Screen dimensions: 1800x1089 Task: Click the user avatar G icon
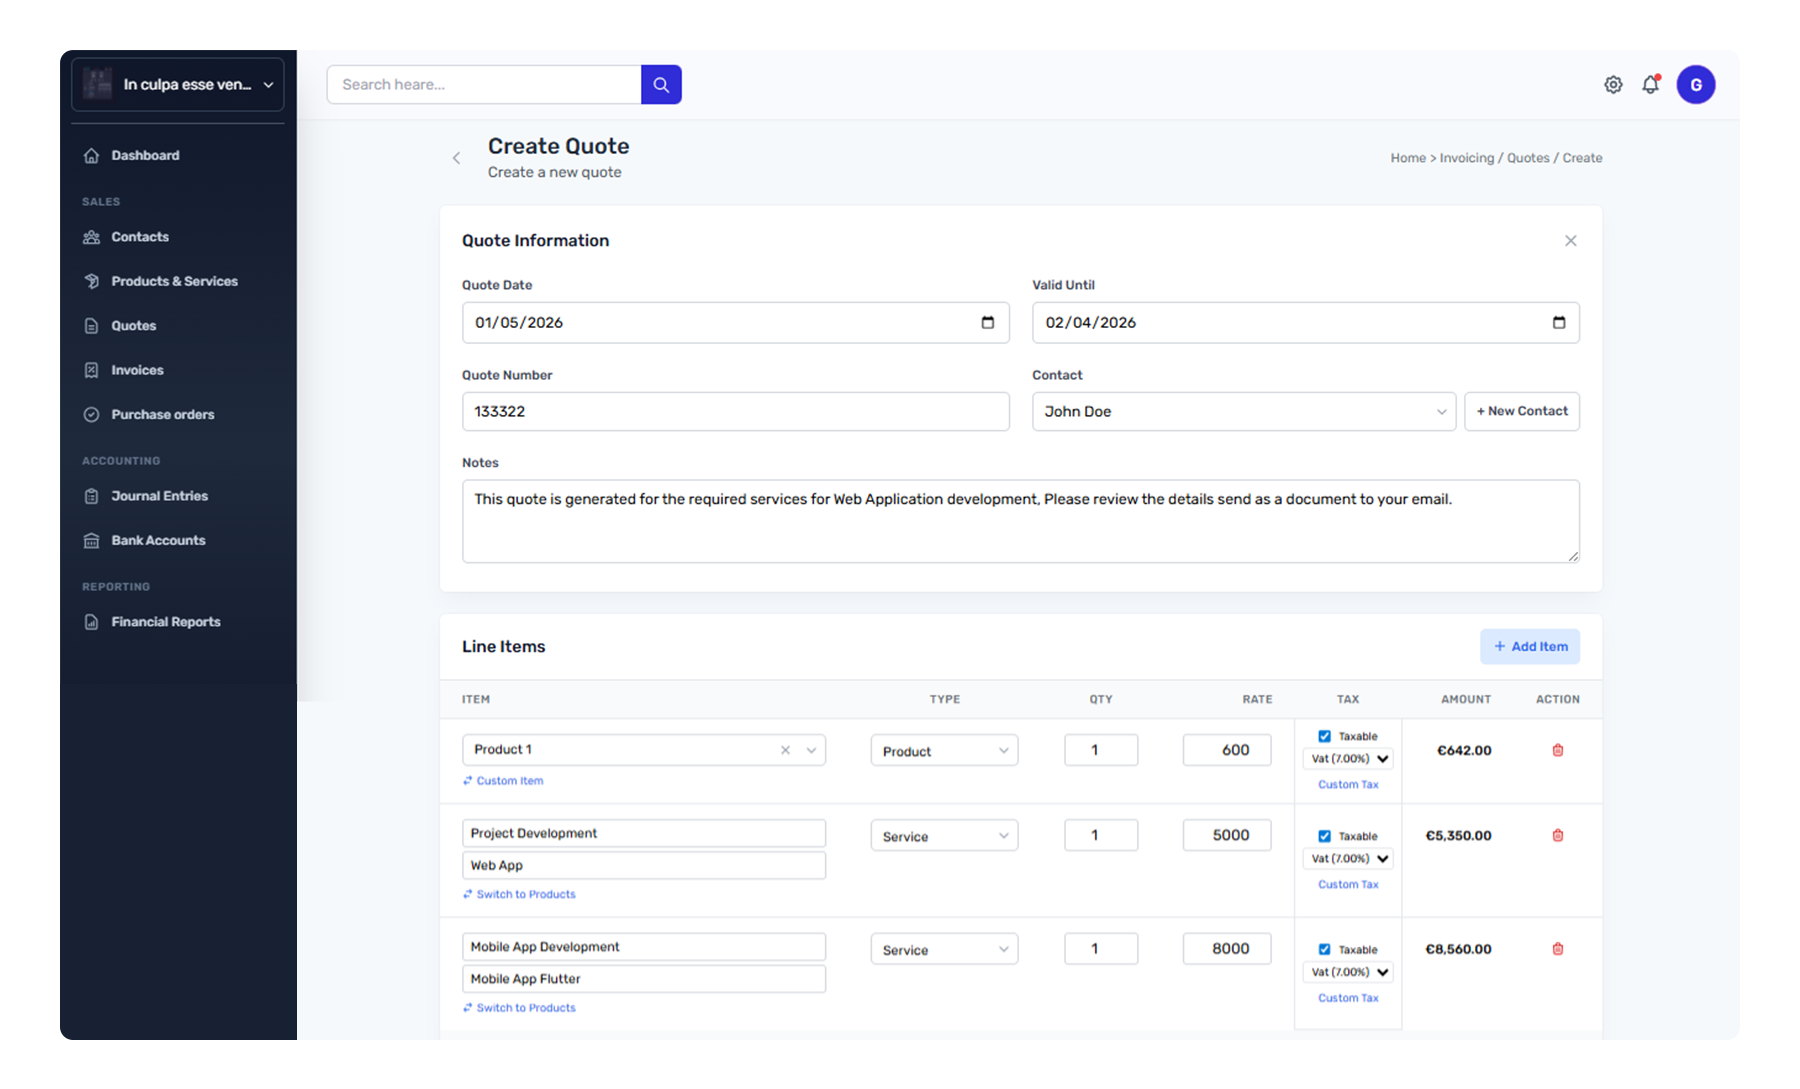click(x=1696, y=85)
